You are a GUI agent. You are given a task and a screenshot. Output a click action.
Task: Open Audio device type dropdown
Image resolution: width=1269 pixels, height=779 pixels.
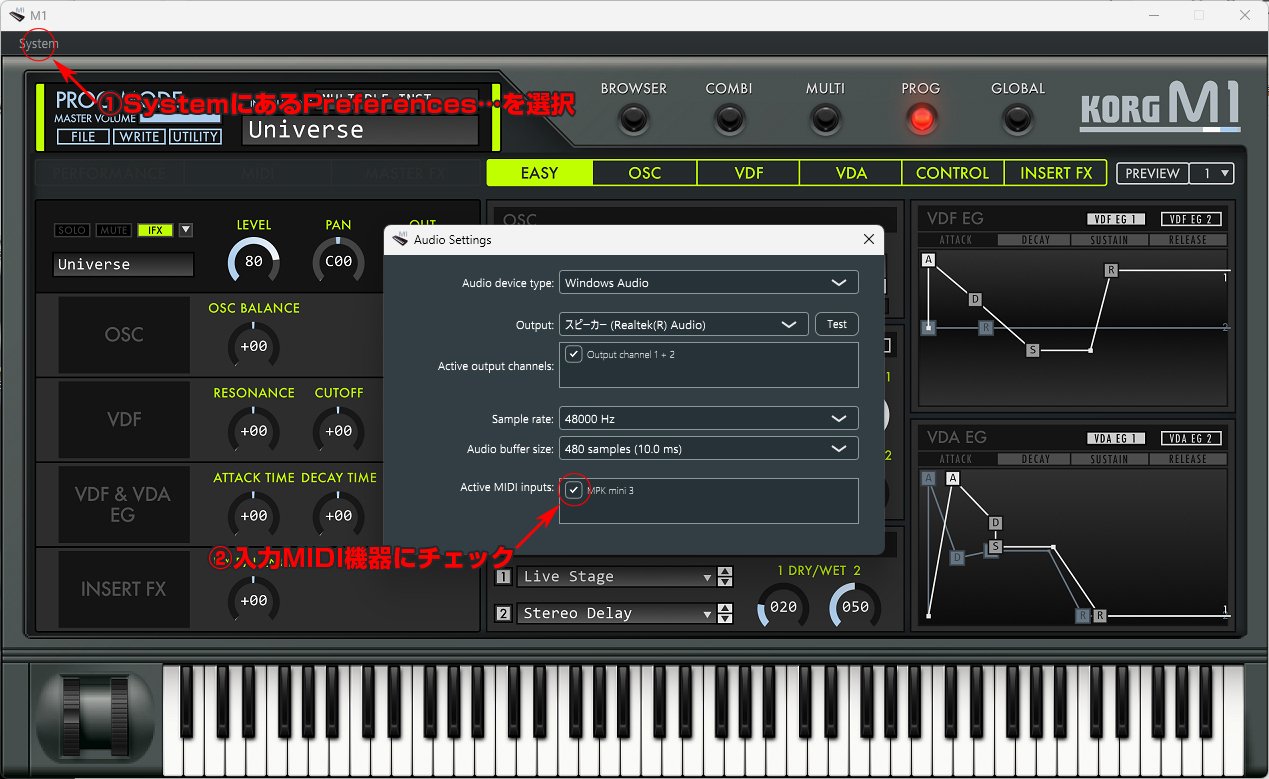coord(708,283)
